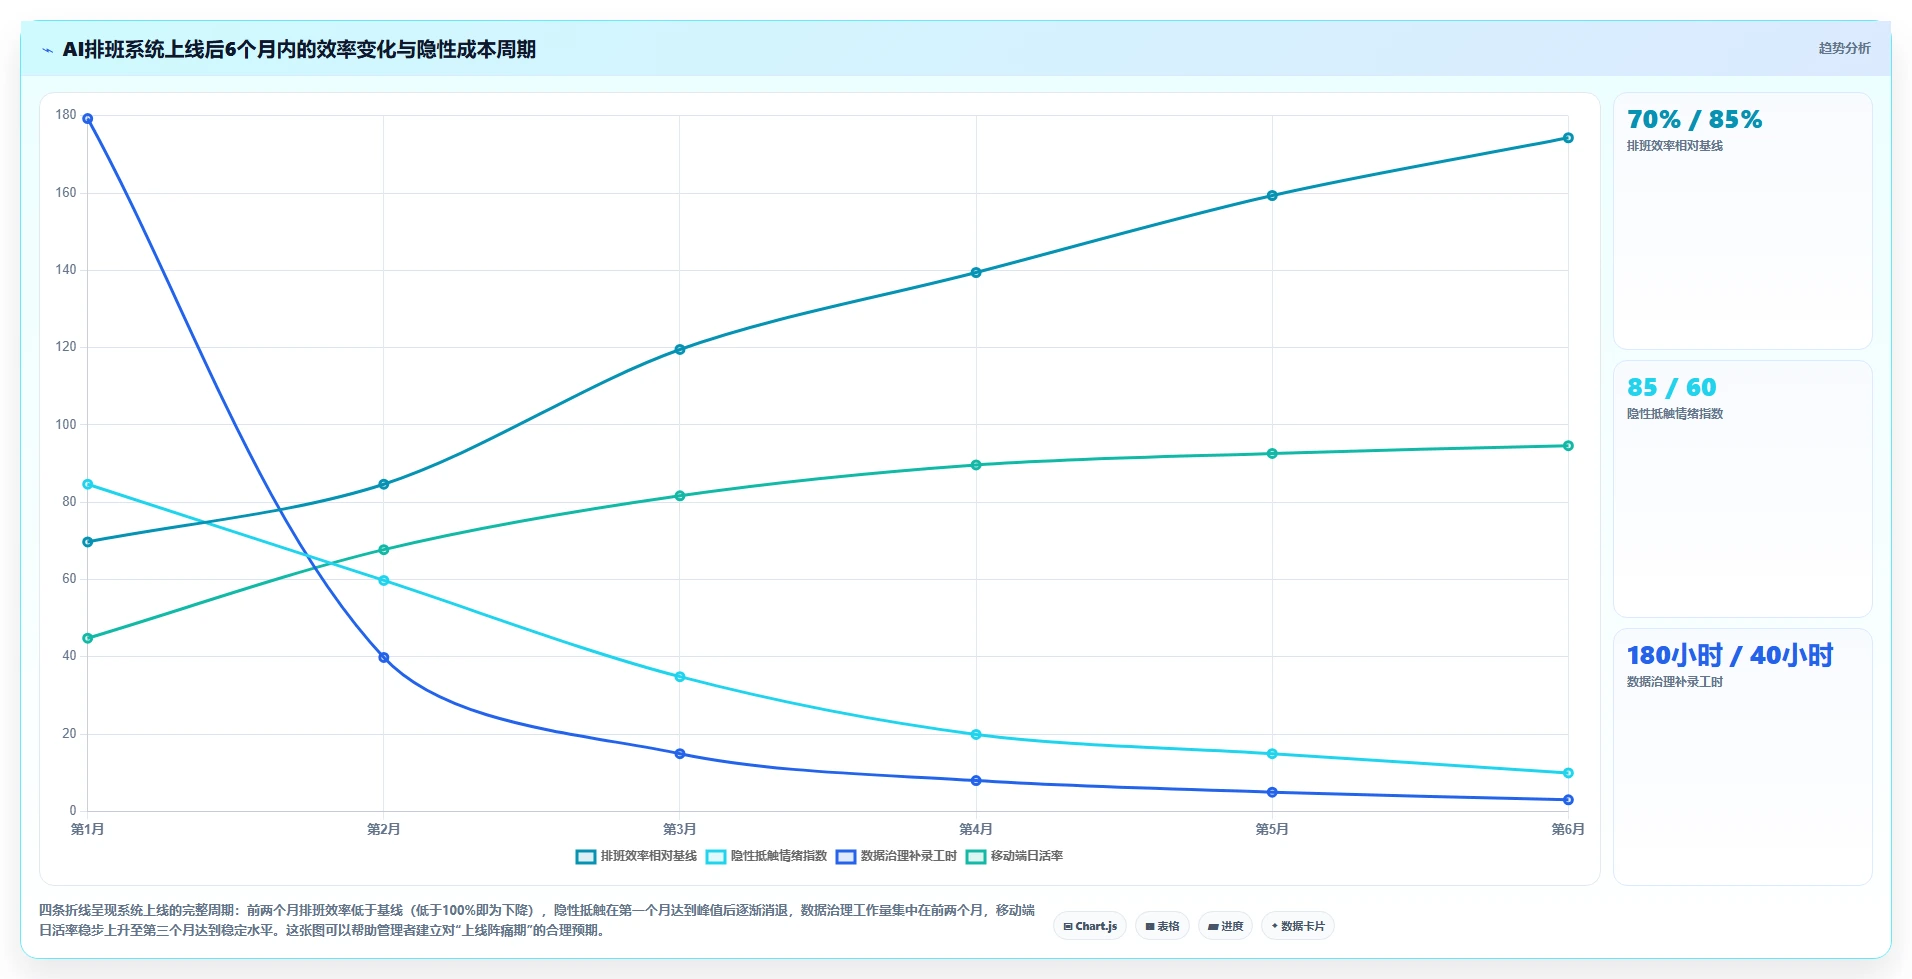Select the 移动端日活率 data point at 90 in 第4月
Viewport: 1912px width, 979px height.
(x=976, y=465)
